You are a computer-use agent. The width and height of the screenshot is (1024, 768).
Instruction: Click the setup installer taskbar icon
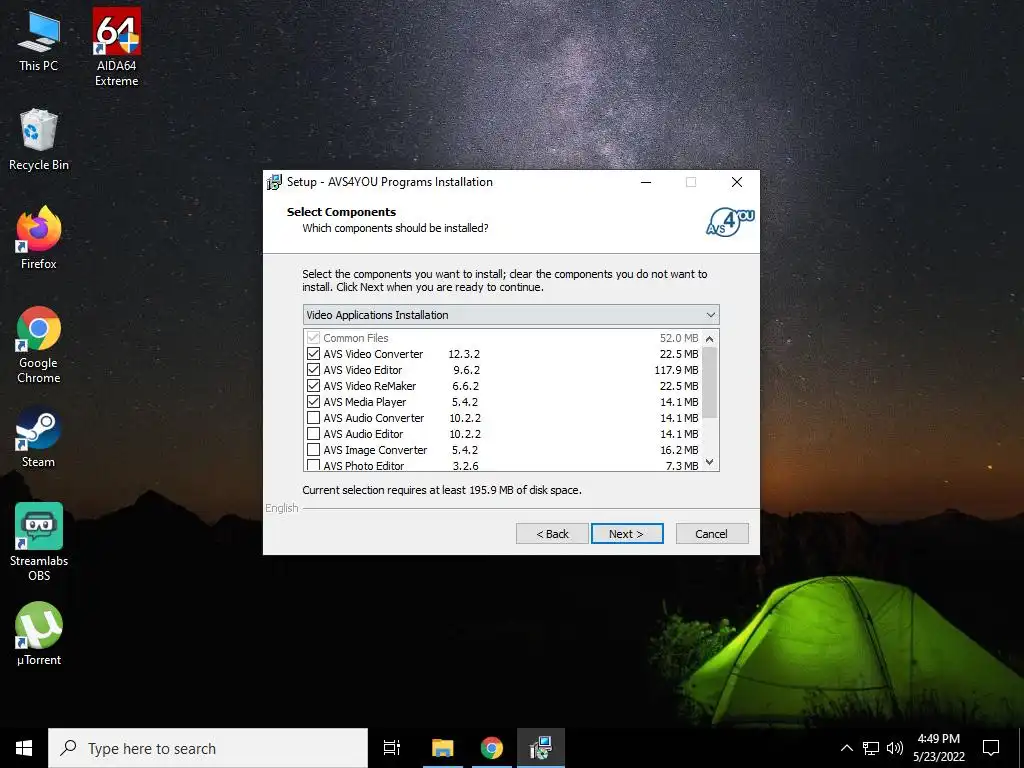coord(541,748)
